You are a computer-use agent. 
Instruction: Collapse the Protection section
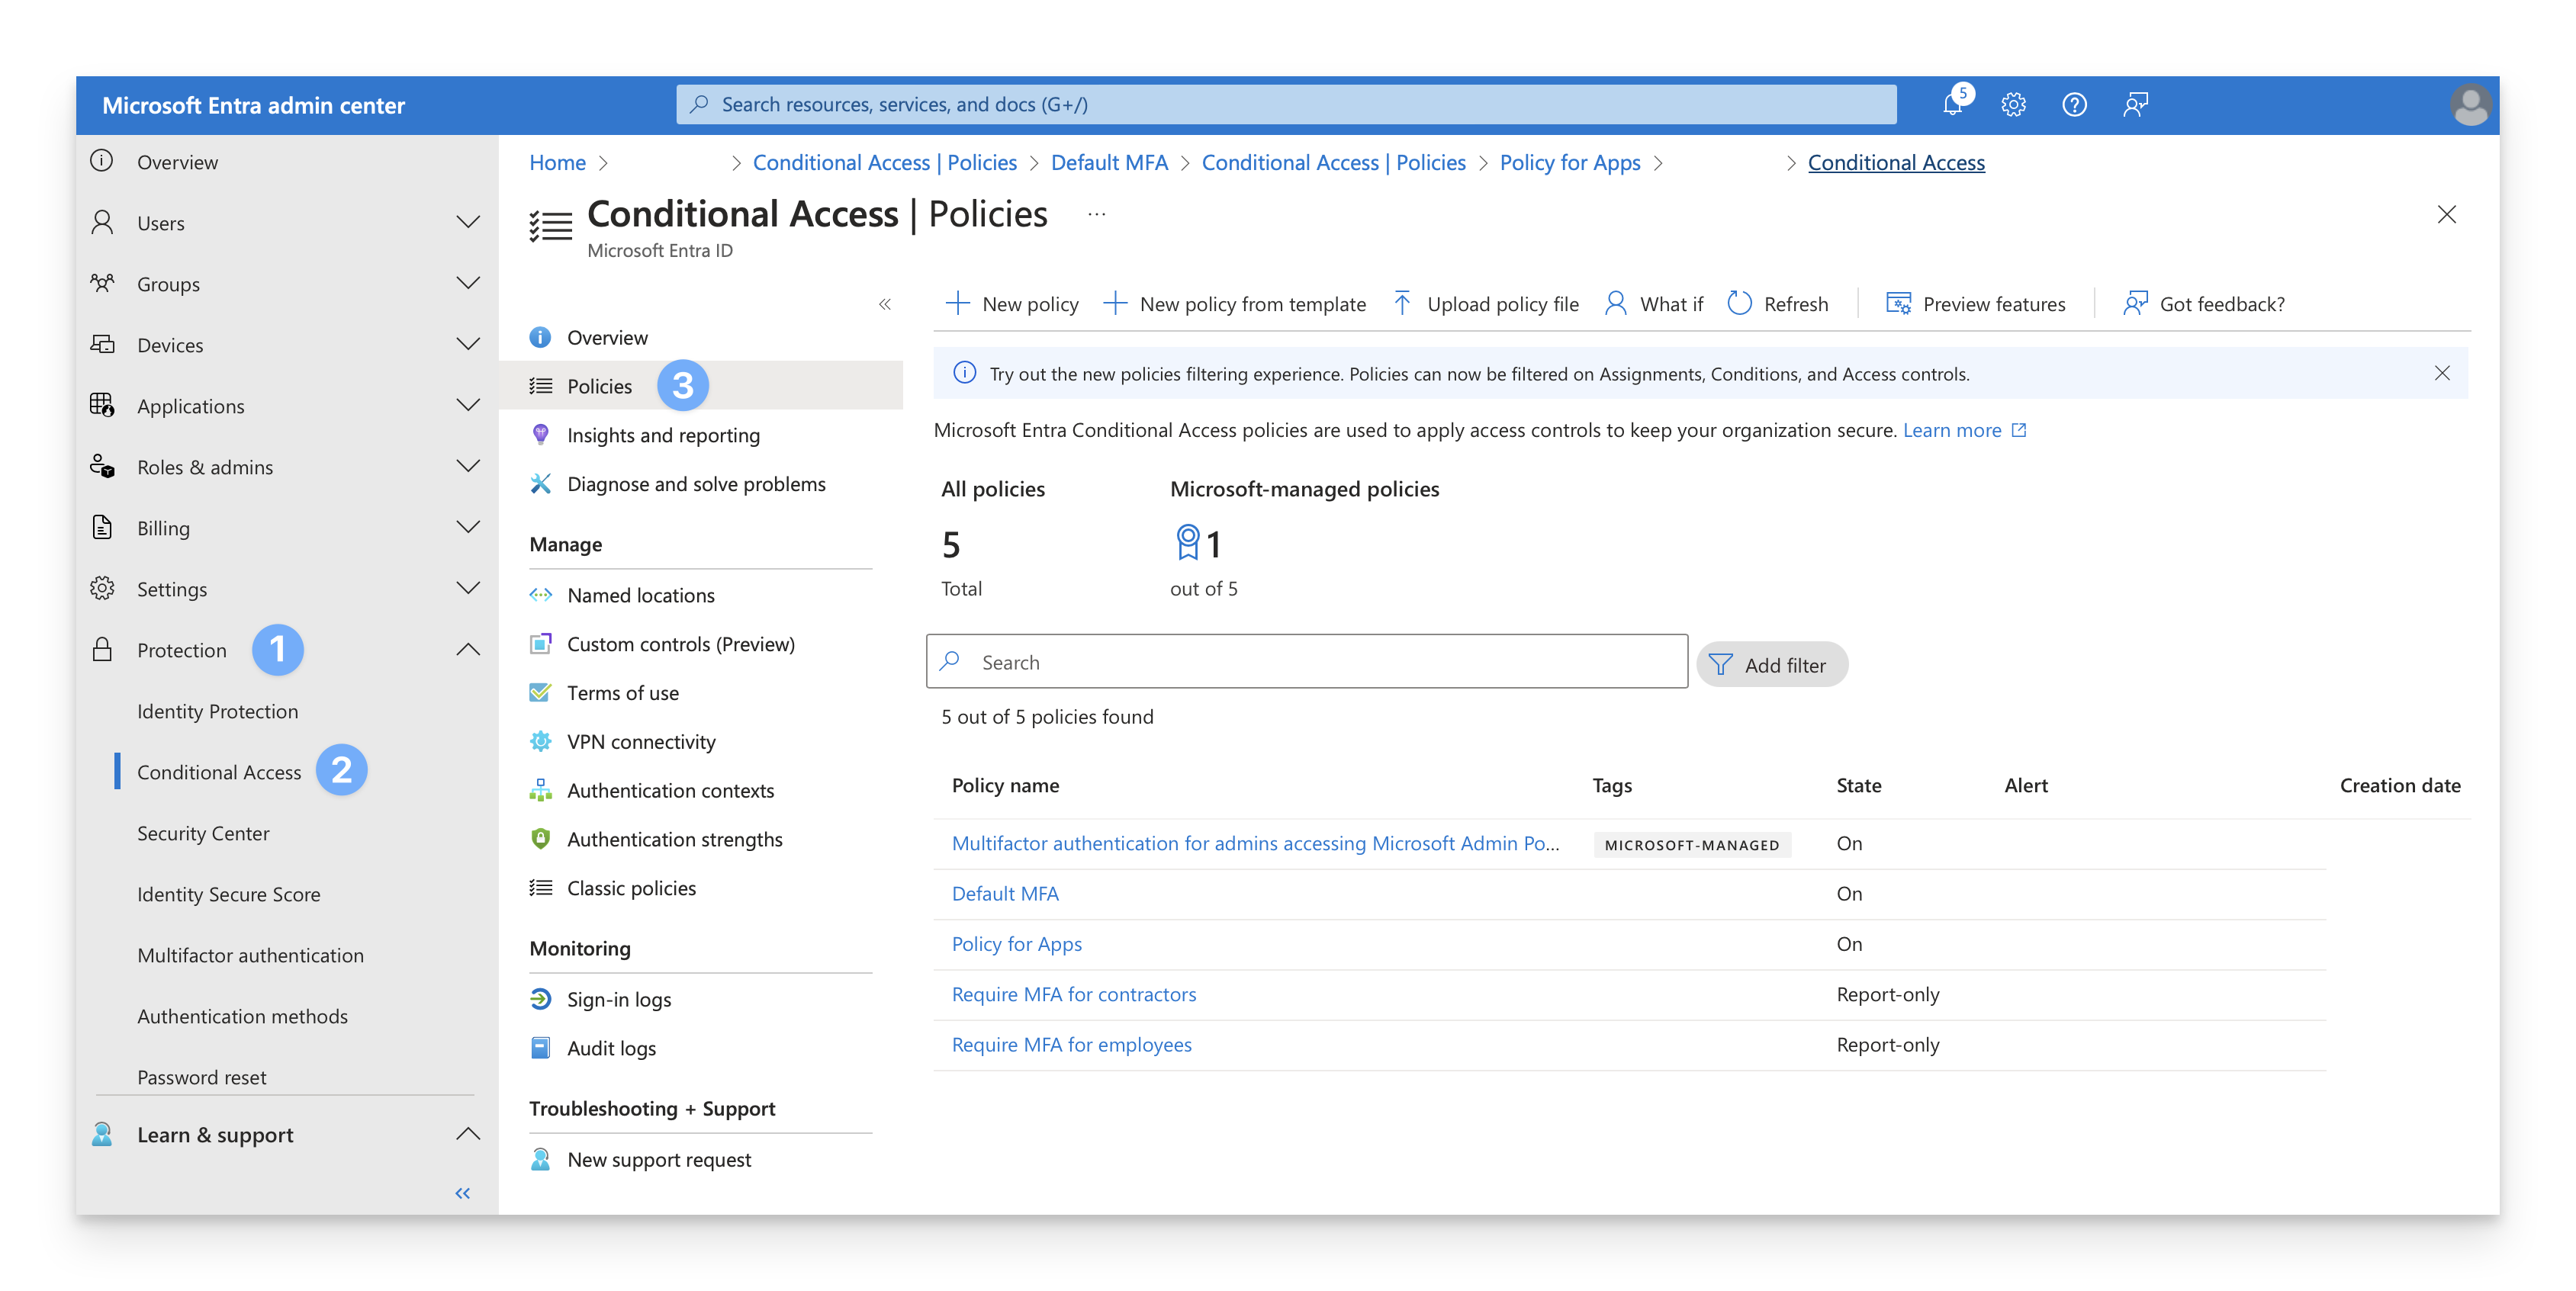(x=467, y=649)
